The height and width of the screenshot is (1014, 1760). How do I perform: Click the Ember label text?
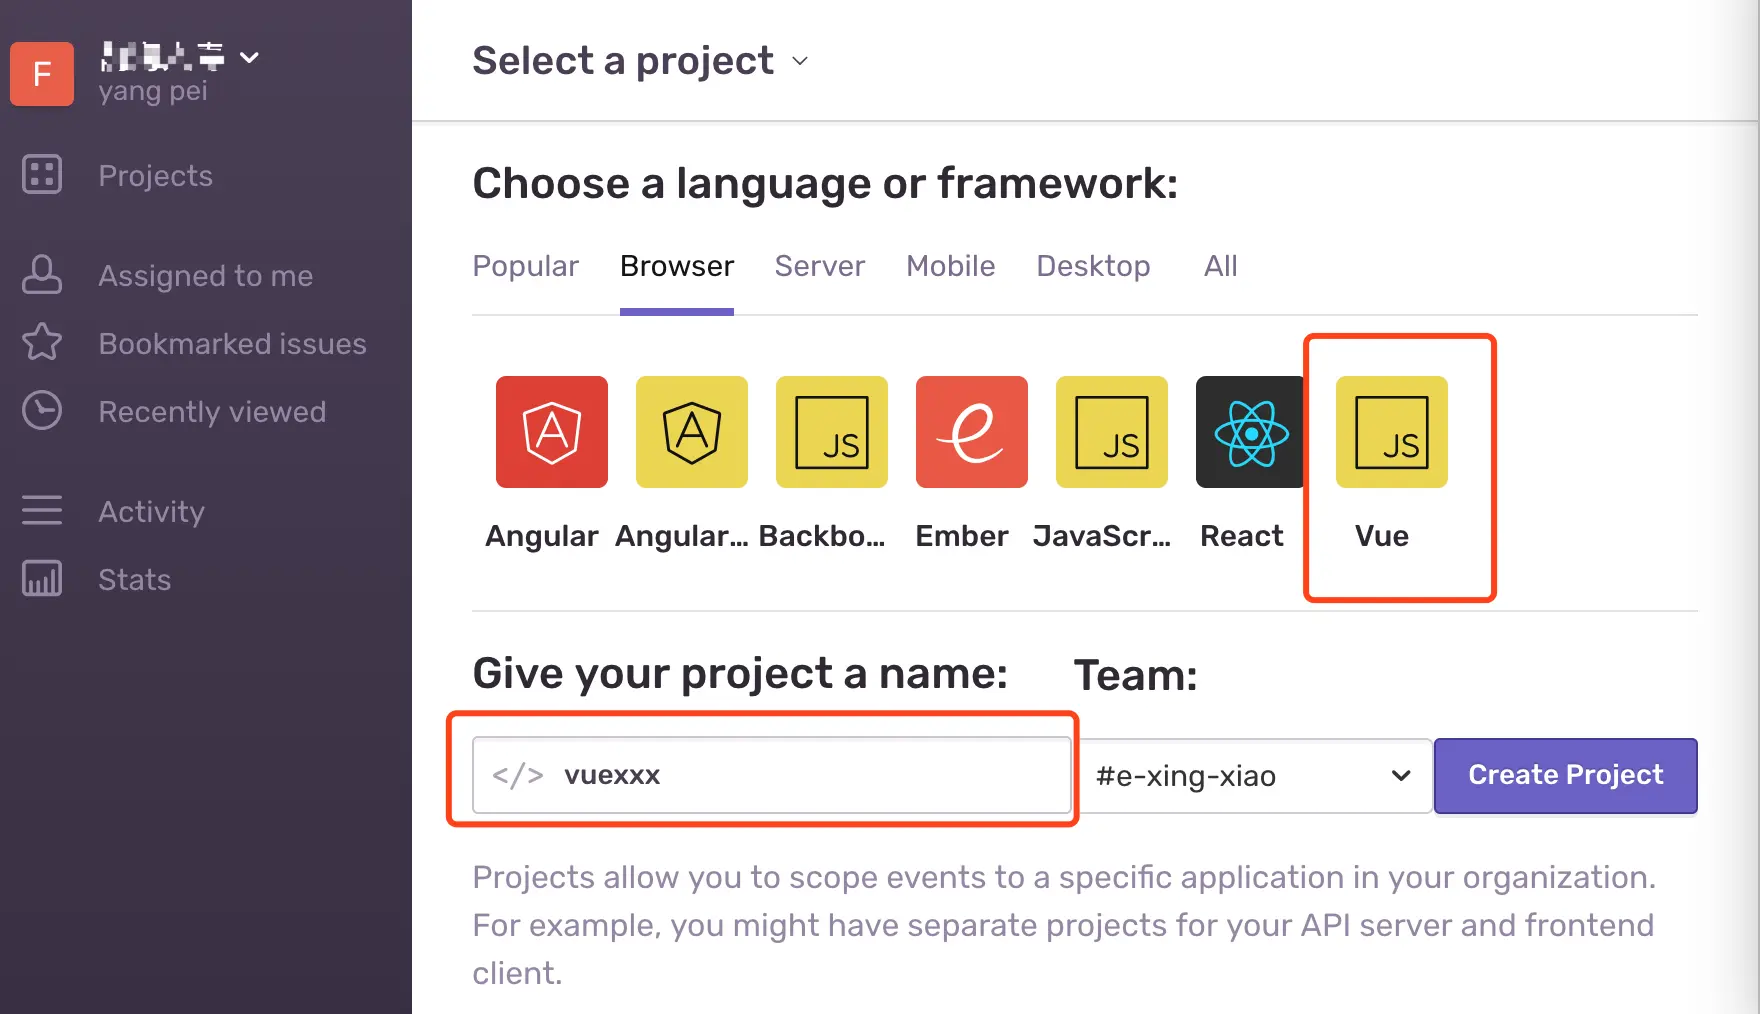tap(962, 536)
